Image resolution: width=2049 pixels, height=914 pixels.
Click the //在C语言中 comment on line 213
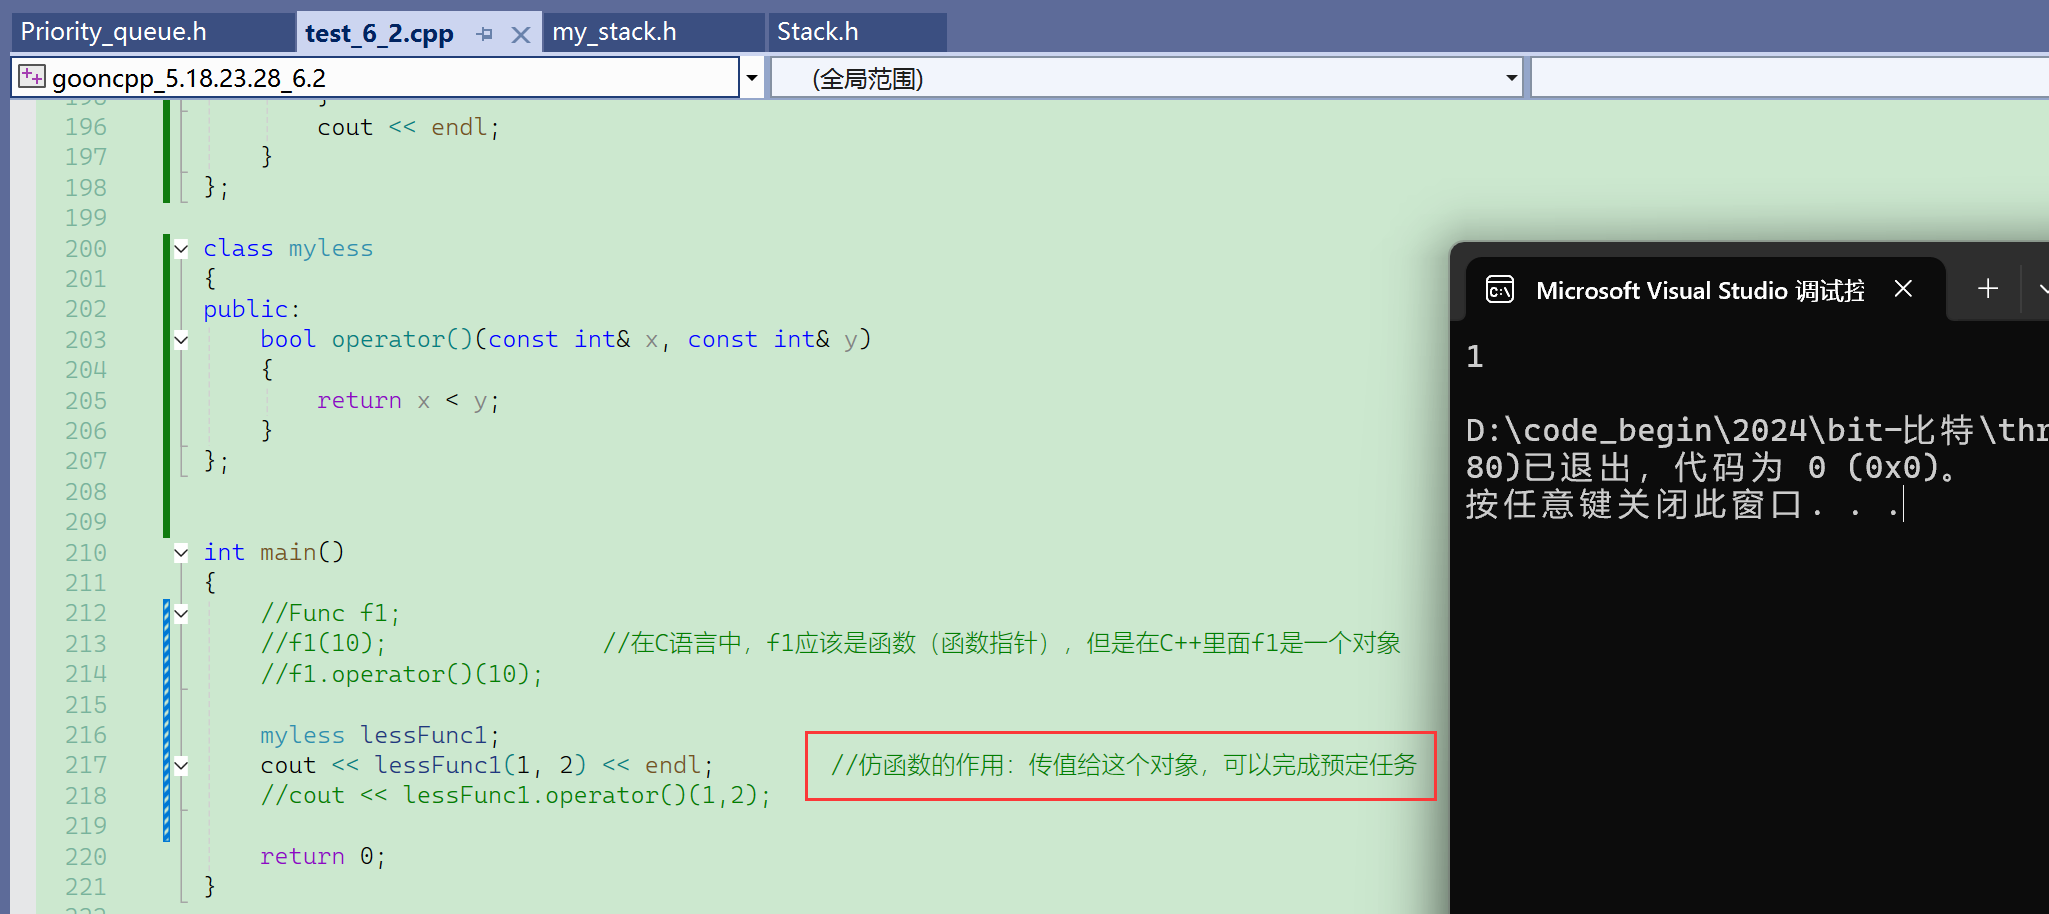coord(1002,643)
